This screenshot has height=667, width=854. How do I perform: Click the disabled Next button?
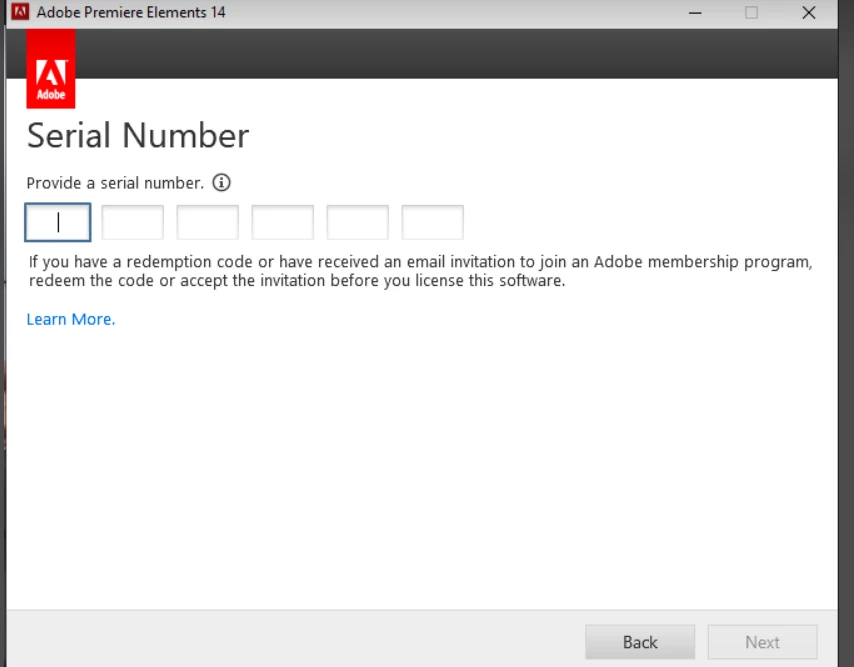click(x=762, y=642)
